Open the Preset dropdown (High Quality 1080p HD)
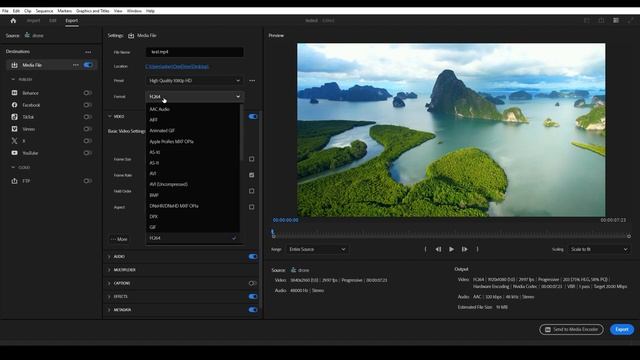Screen dimensions: 640x360 [x=194, y=81]
